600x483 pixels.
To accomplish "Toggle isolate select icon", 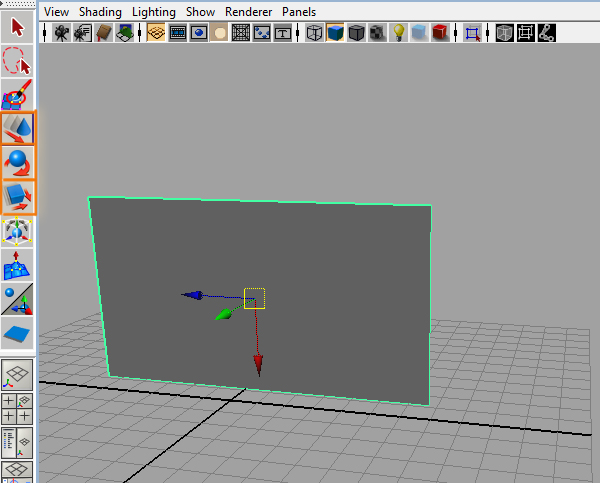I will [x=472, y=33].
